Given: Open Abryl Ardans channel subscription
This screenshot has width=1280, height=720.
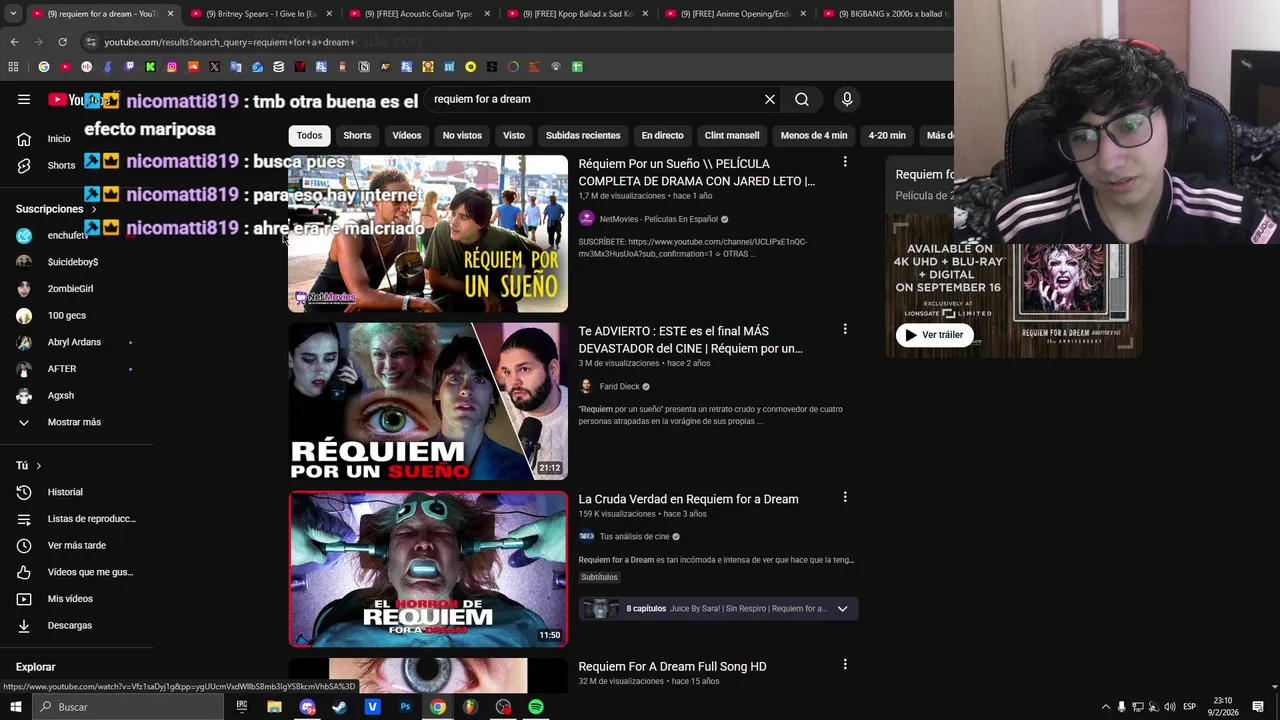Looking at the screenshot, I should [76, 342].
